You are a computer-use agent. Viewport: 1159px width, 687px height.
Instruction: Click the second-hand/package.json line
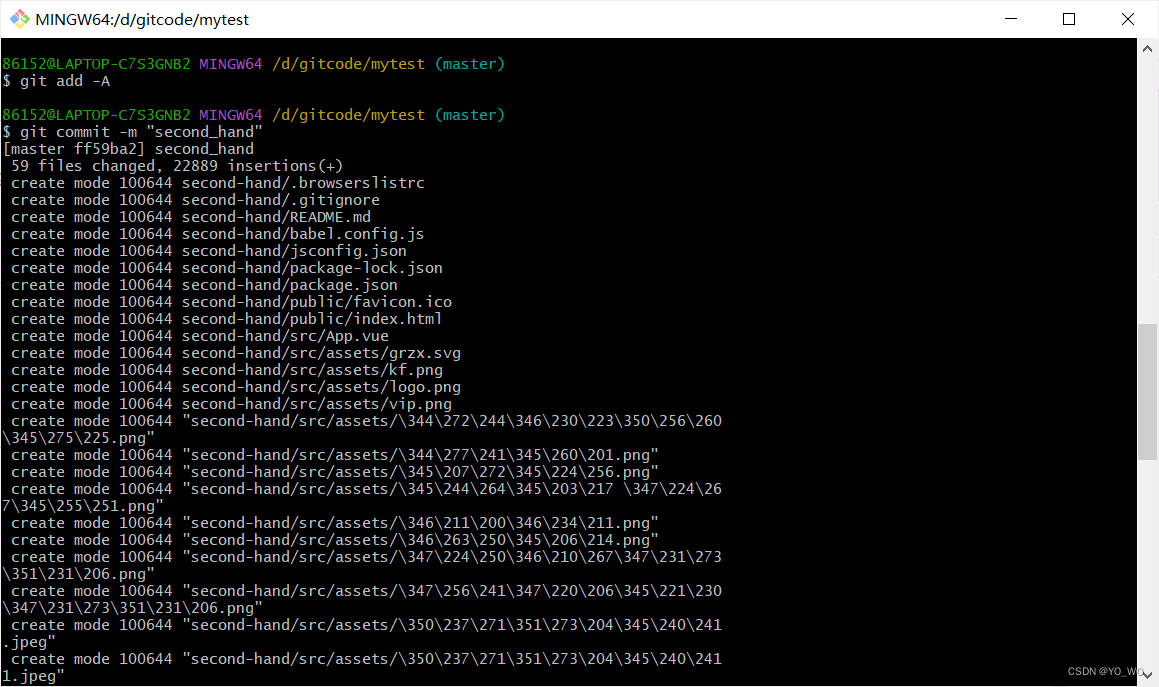click(204, 285)
